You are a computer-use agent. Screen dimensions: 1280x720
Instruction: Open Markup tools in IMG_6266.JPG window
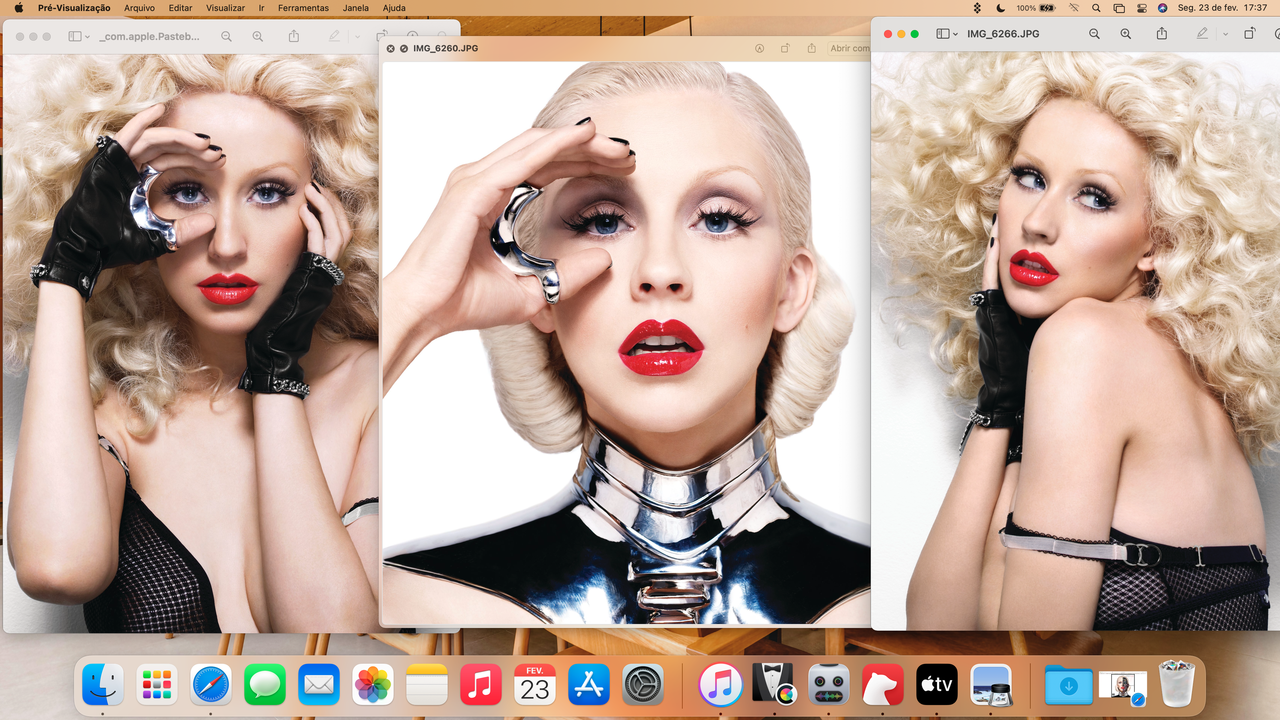click(x=1202, y=34)
